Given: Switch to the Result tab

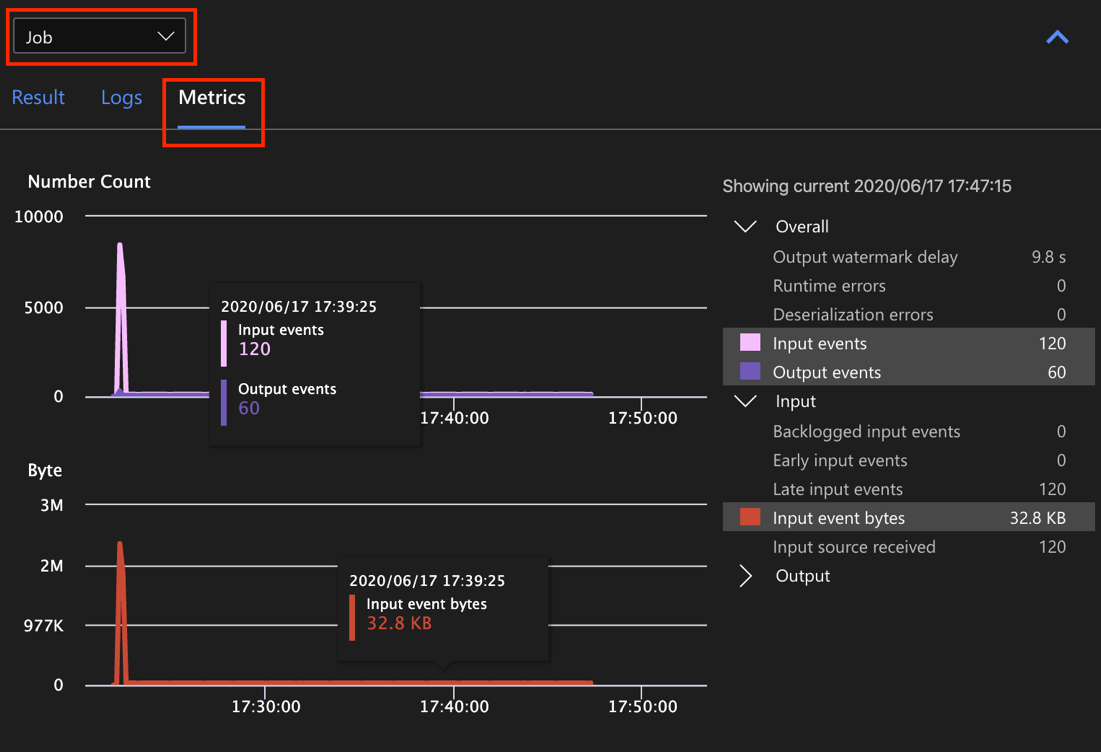Looking at the screenshot, I should coord(38,97).
